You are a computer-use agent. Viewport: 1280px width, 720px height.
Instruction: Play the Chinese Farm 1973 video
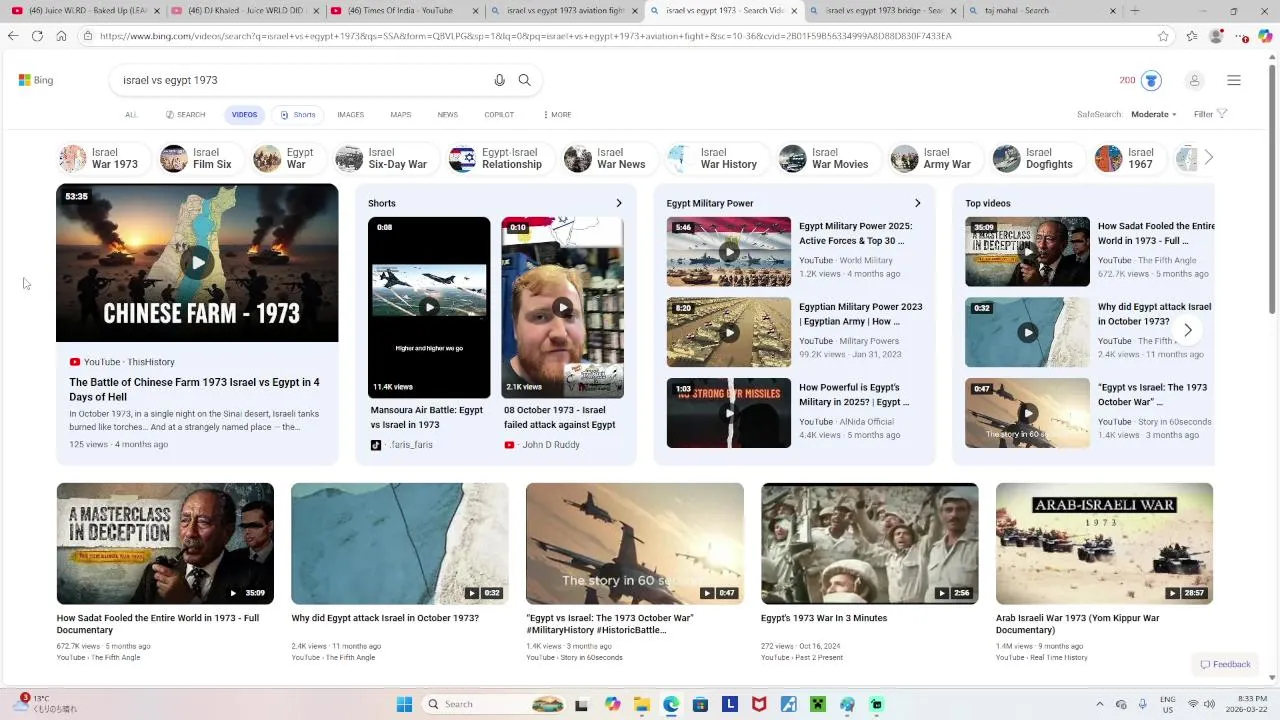(x=197, y=263)
